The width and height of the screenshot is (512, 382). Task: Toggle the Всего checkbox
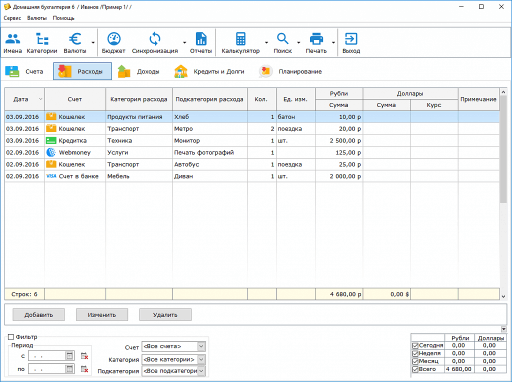tap(415, 369)
